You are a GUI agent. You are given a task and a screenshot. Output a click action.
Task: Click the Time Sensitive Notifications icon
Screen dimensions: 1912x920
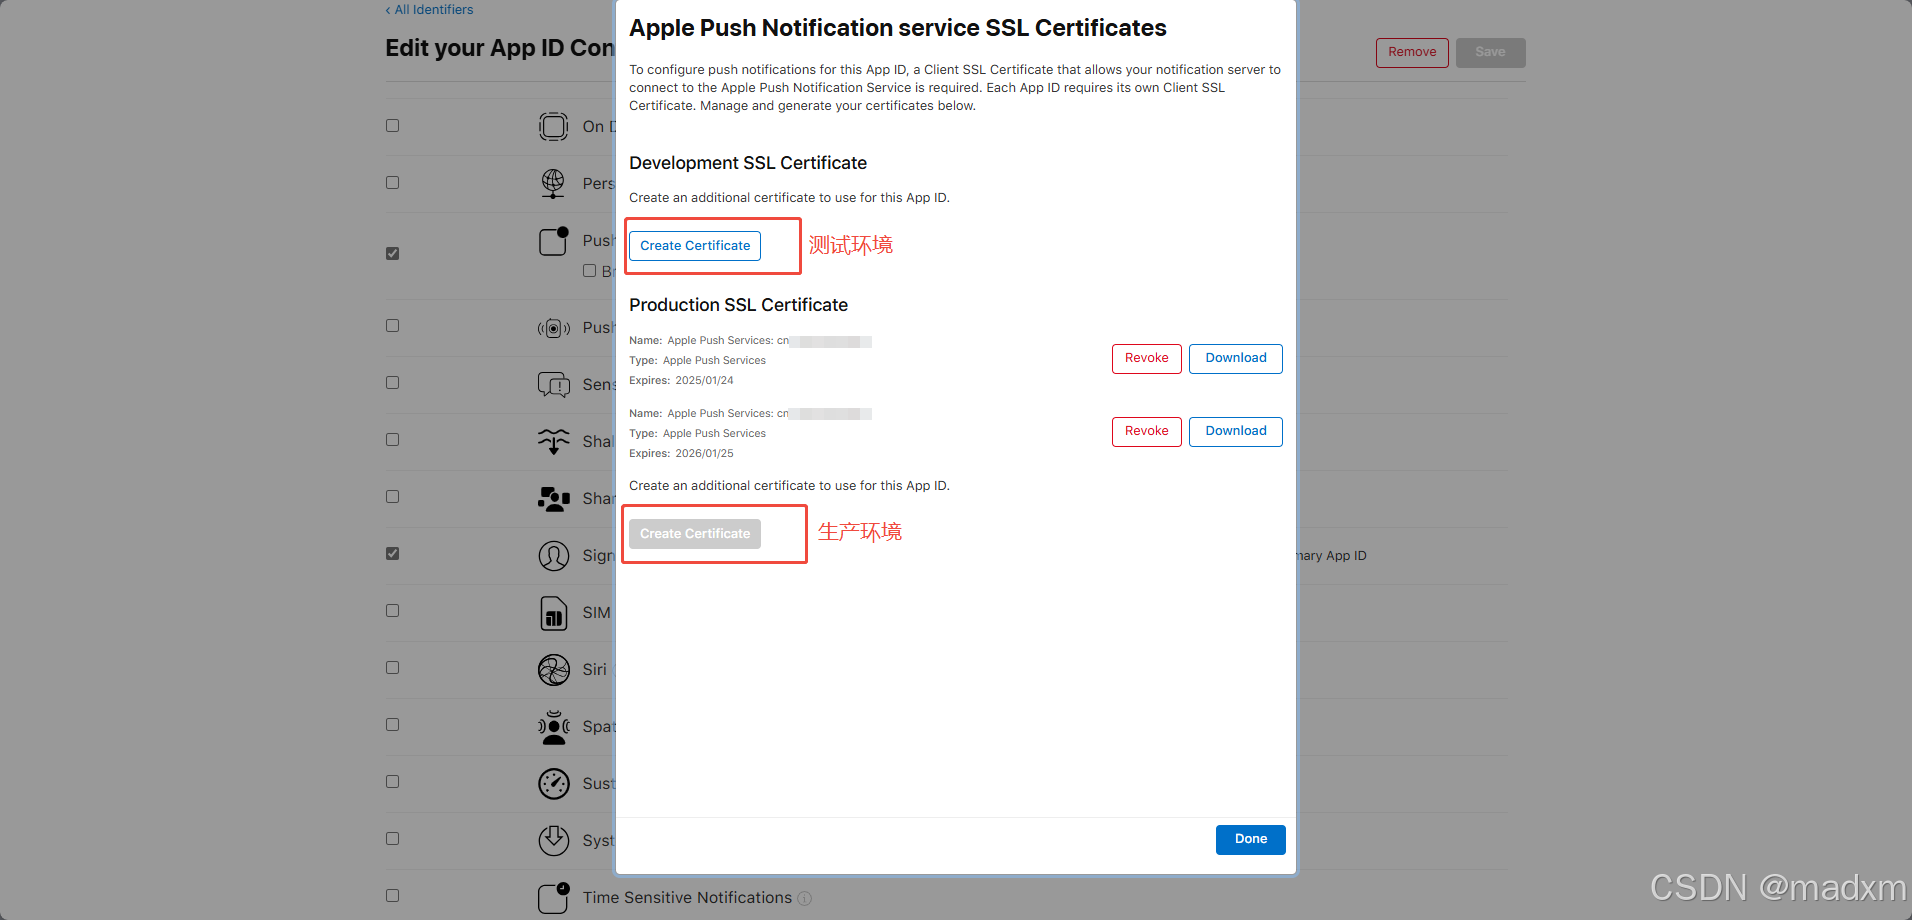[553, 897]
